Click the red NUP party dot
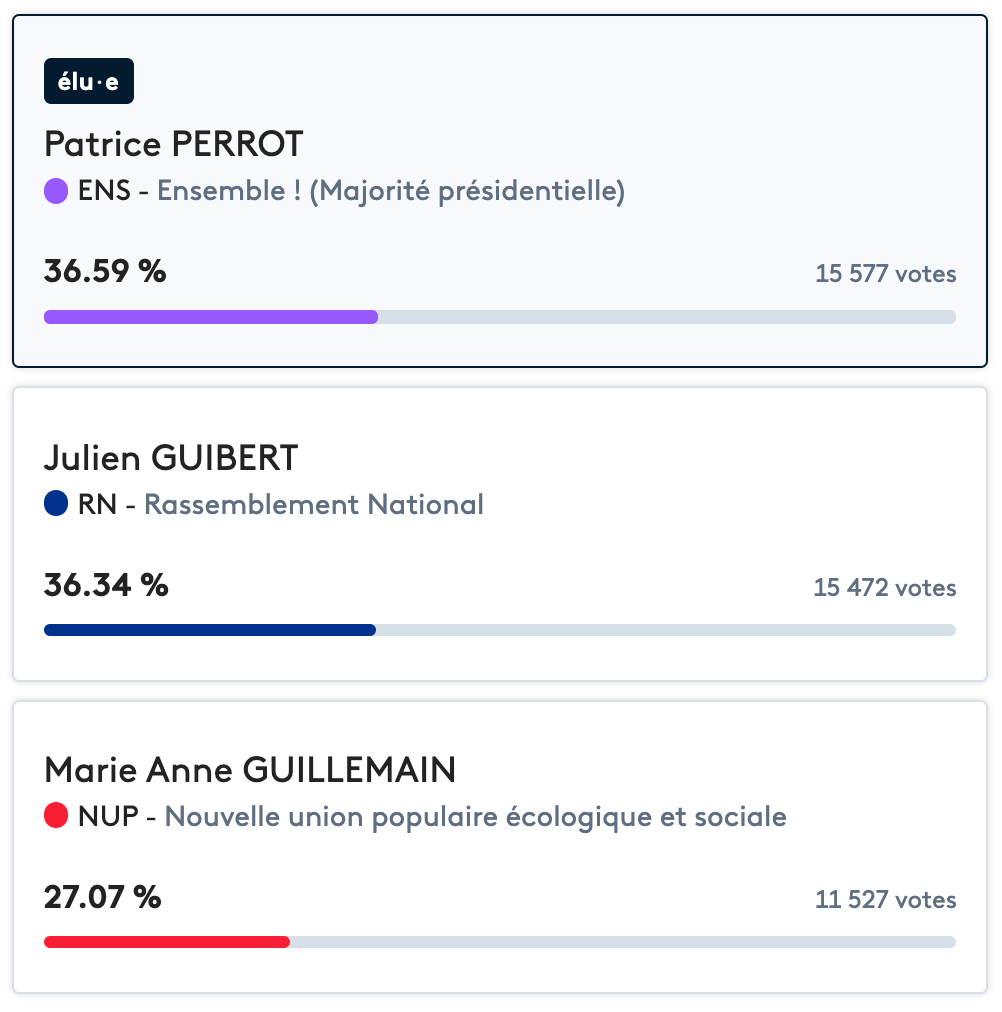 [x=56, y=817]
